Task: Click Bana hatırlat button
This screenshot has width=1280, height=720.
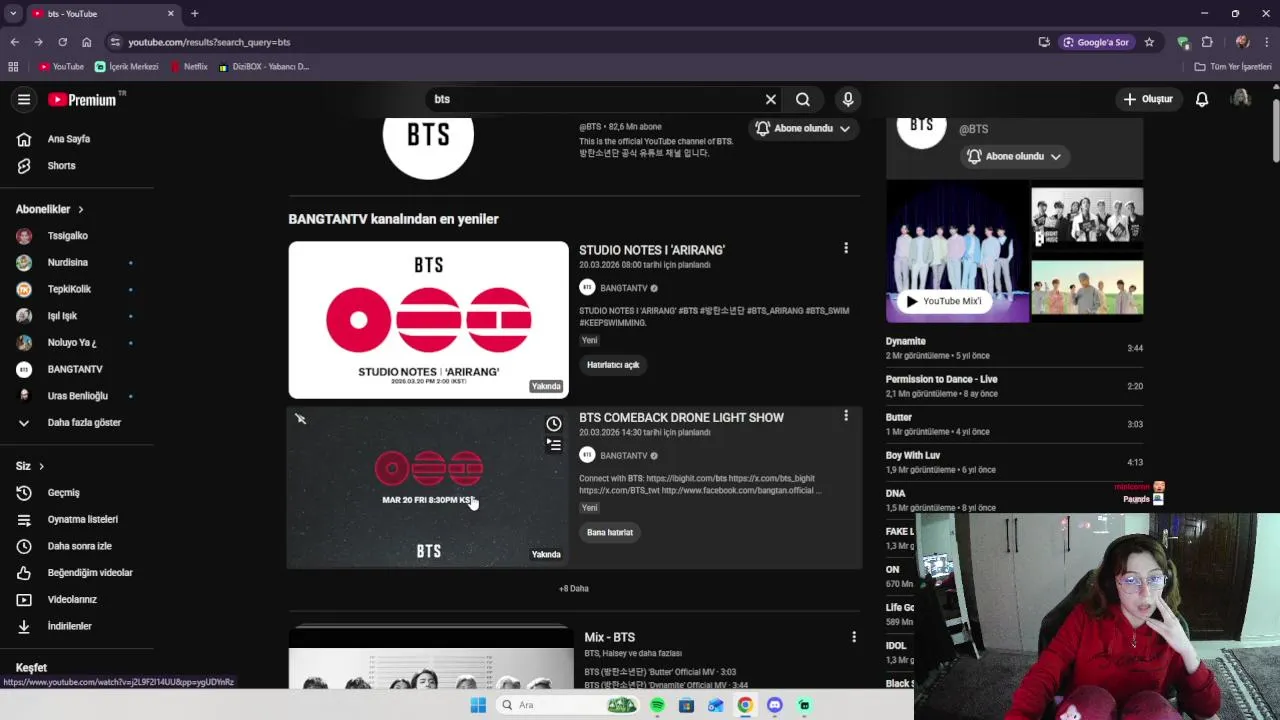Action: (x=610, y=533)
